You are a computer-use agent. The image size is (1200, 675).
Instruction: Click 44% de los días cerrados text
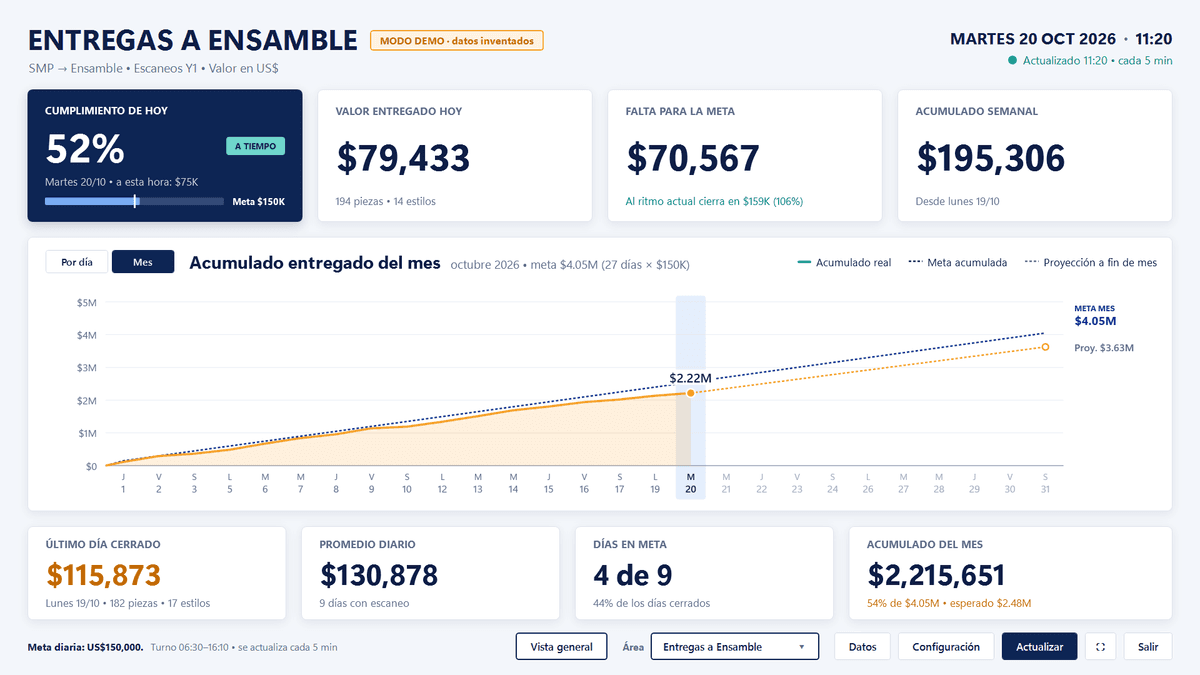tap(652, 603)
